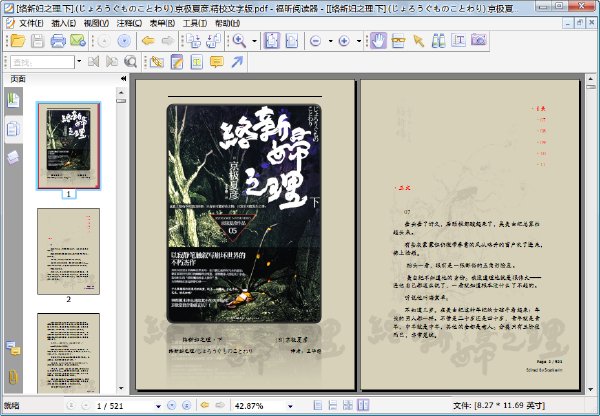Open the Comments side panel tab

[13, 348]
